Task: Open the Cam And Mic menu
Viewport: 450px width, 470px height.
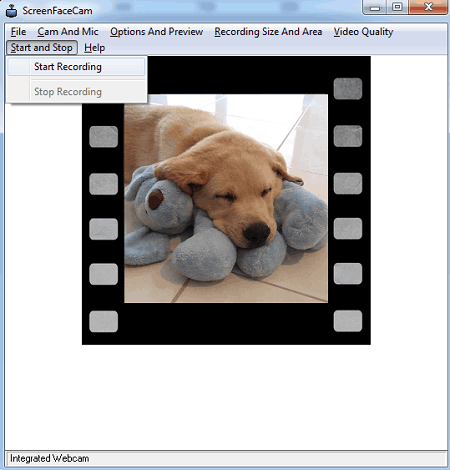Action: pos(68,32)
